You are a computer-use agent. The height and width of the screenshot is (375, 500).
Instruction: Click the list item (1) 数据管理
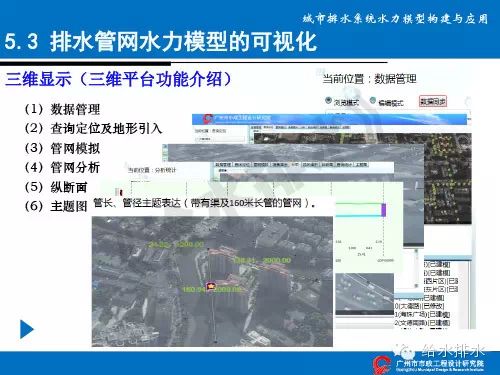pyautogui.click(x=62, y=109)
